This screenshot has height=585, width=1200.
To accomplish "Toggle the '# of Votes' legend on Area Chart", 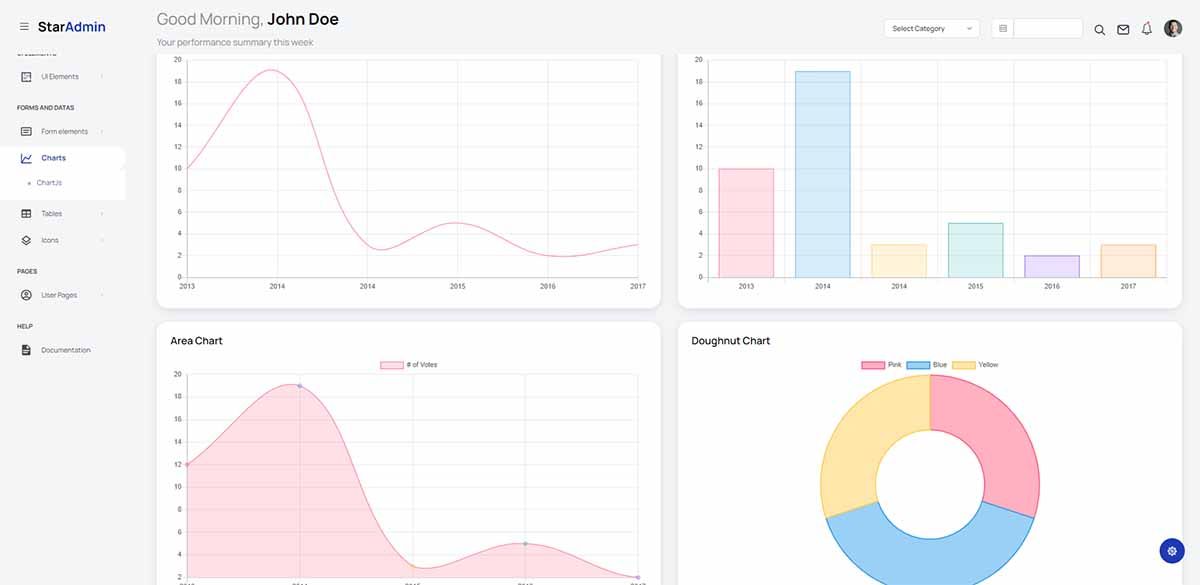I will tap(407, 364).
